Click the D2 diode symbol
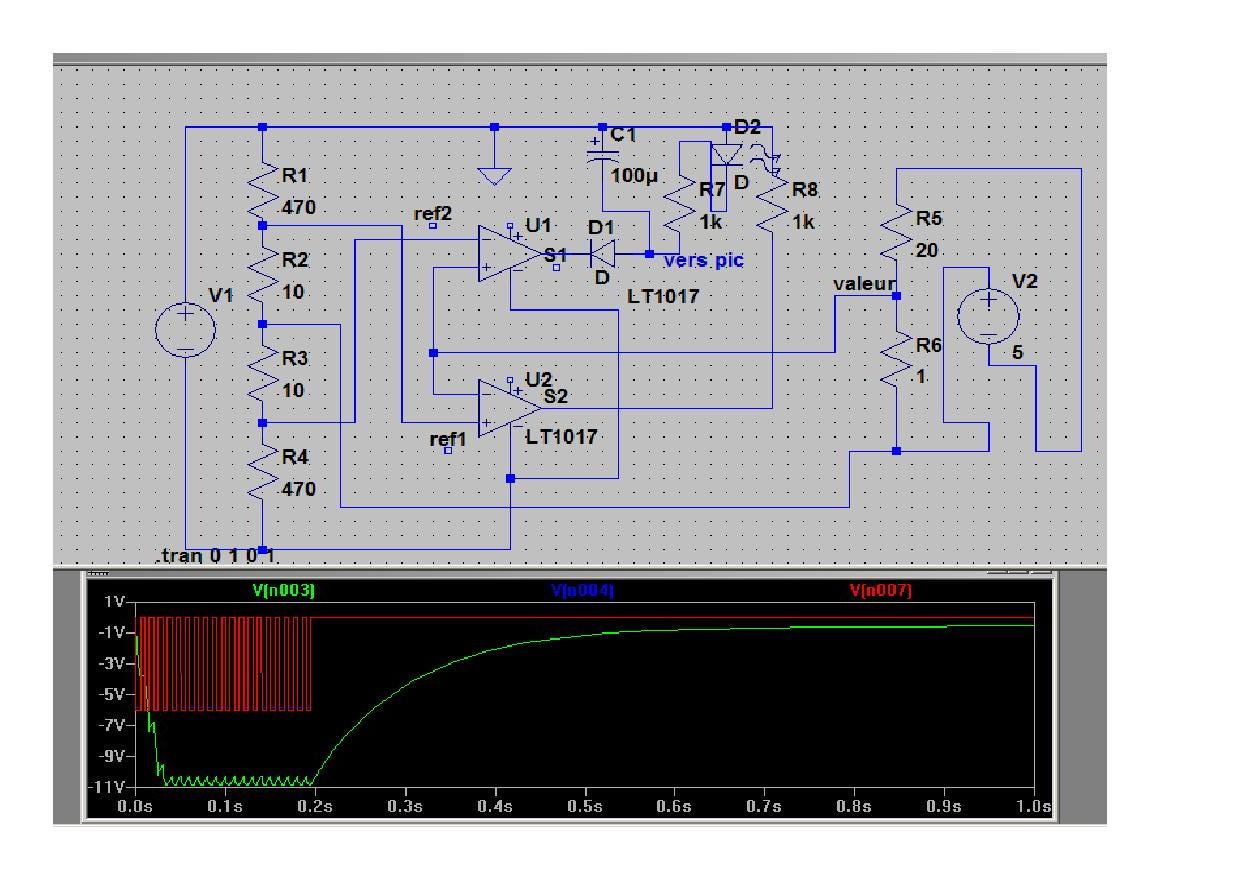The image size is (1240, 875). pos(726,155)
